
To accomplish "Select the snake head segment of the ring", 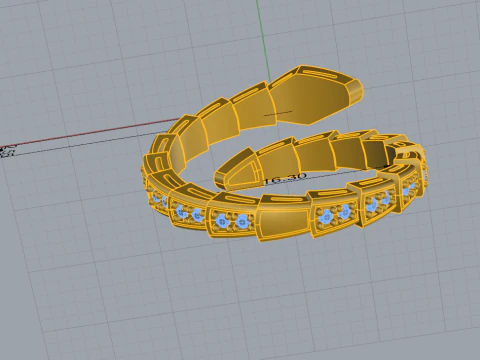I will pos(315,95).
